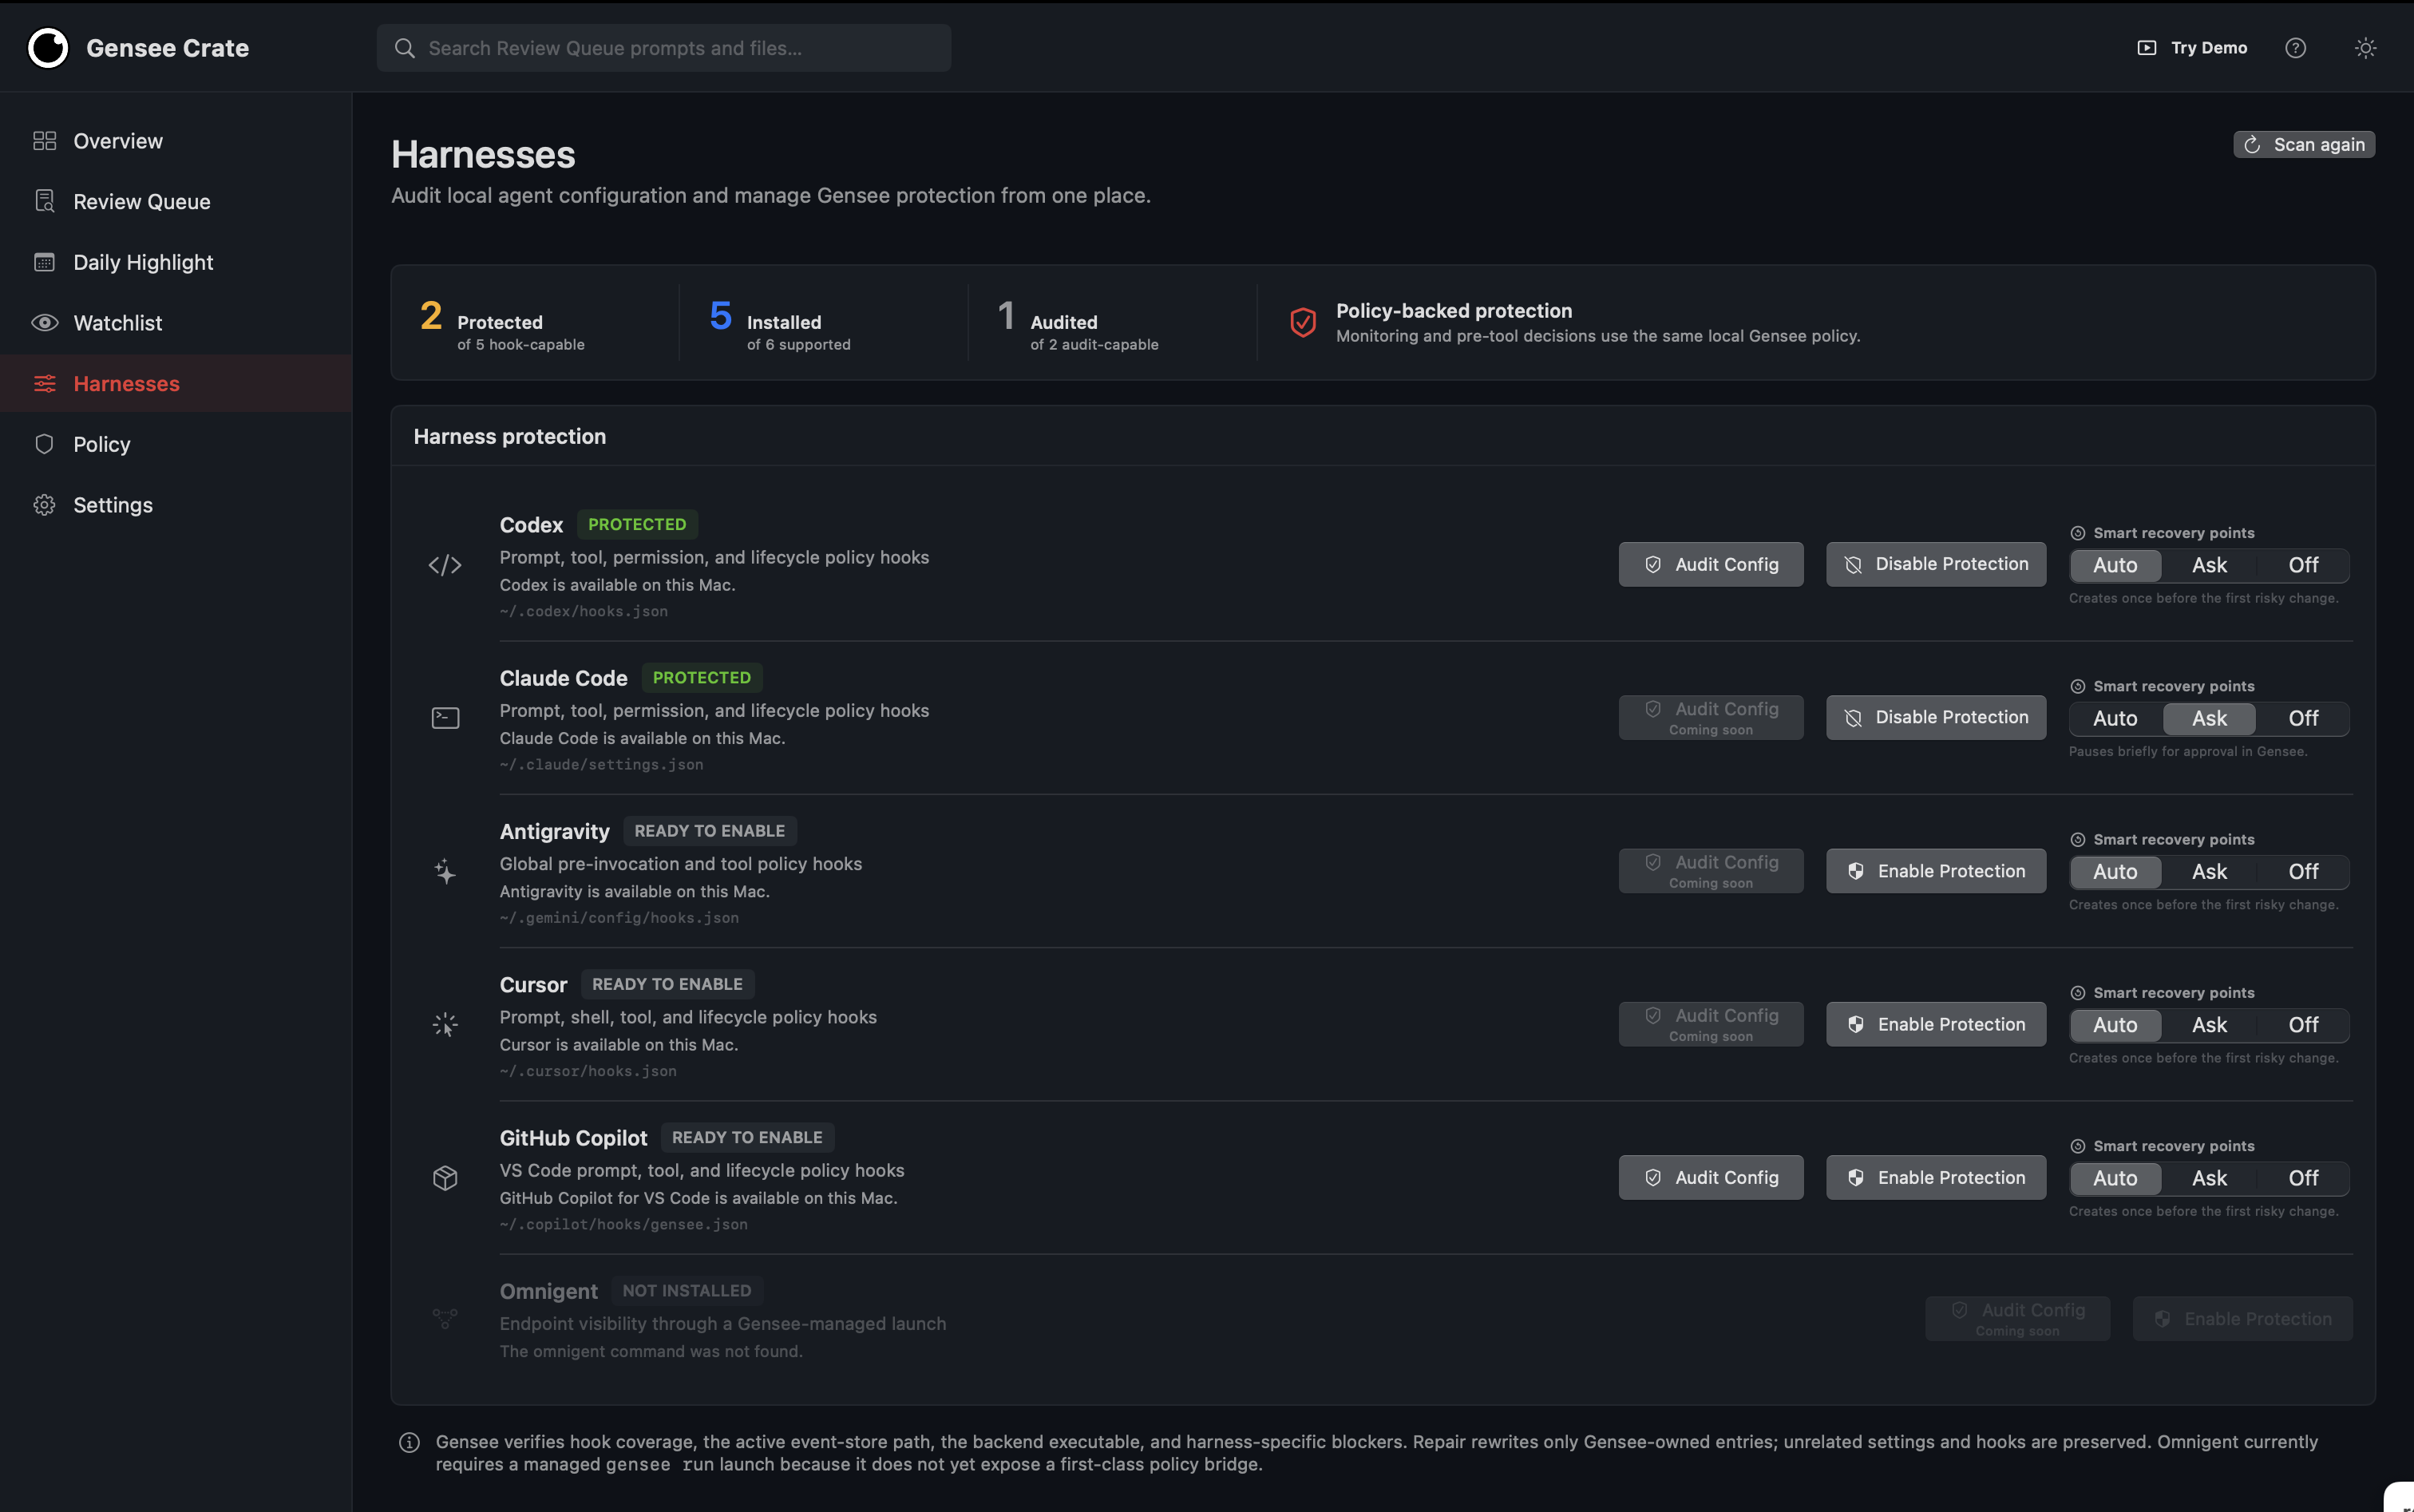Turn Antigravity recovery points Off
Screen dimensions: 2414x1512
[x=2303, y=871]
